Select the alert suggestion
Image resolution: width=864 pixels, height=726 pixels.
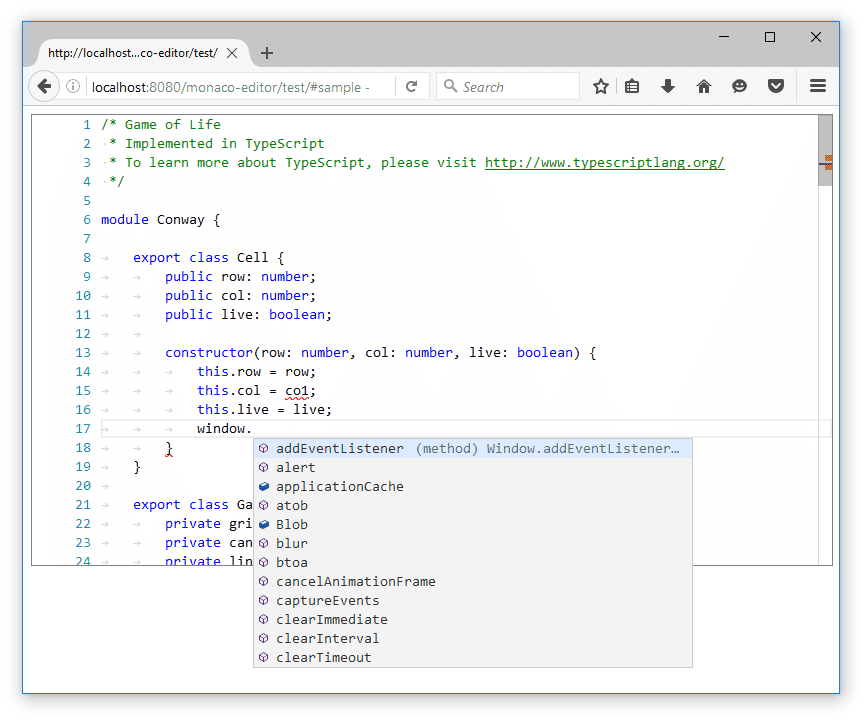click(x=295, y=467)
